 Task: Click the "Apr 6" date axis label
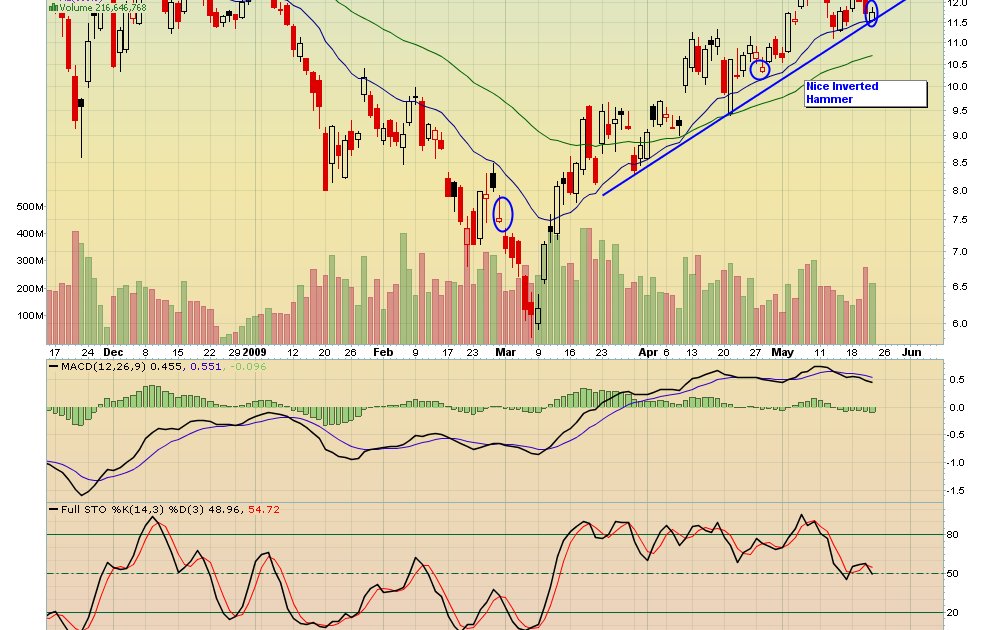coord(652,352)
